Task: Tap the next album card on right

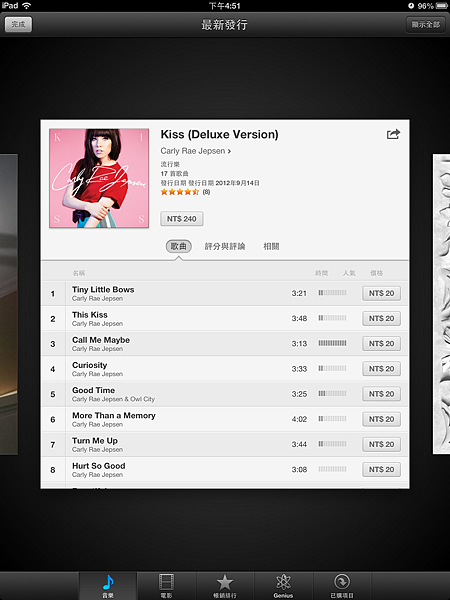Action: tap(441, 304)
